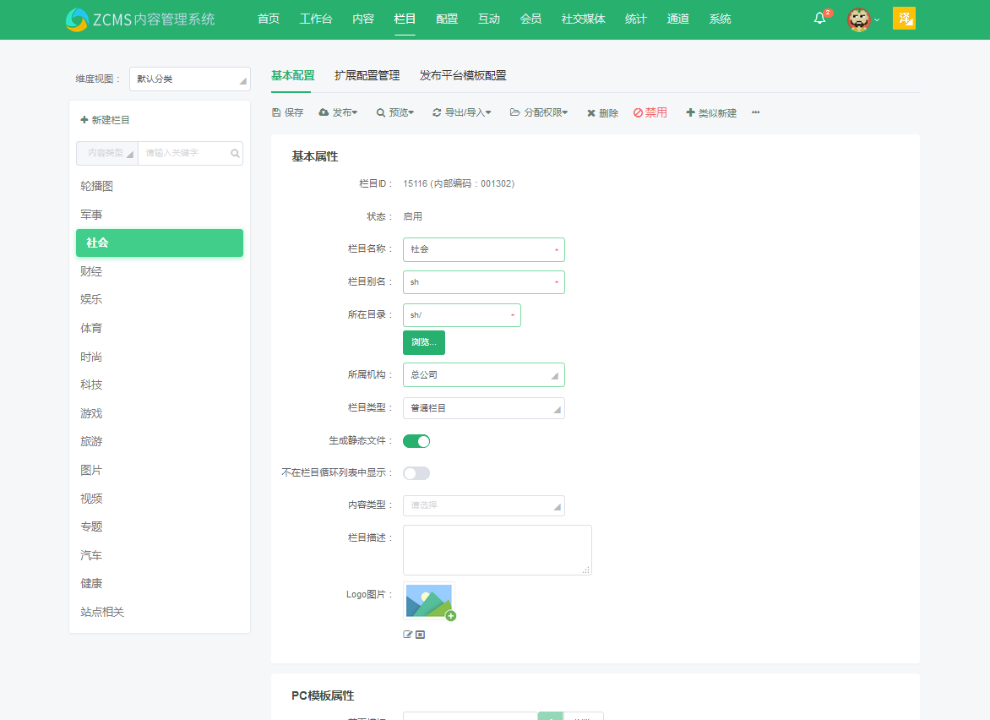Expand the 维度视图 default category dropdown
990x720 pixels.
point(189,77)
